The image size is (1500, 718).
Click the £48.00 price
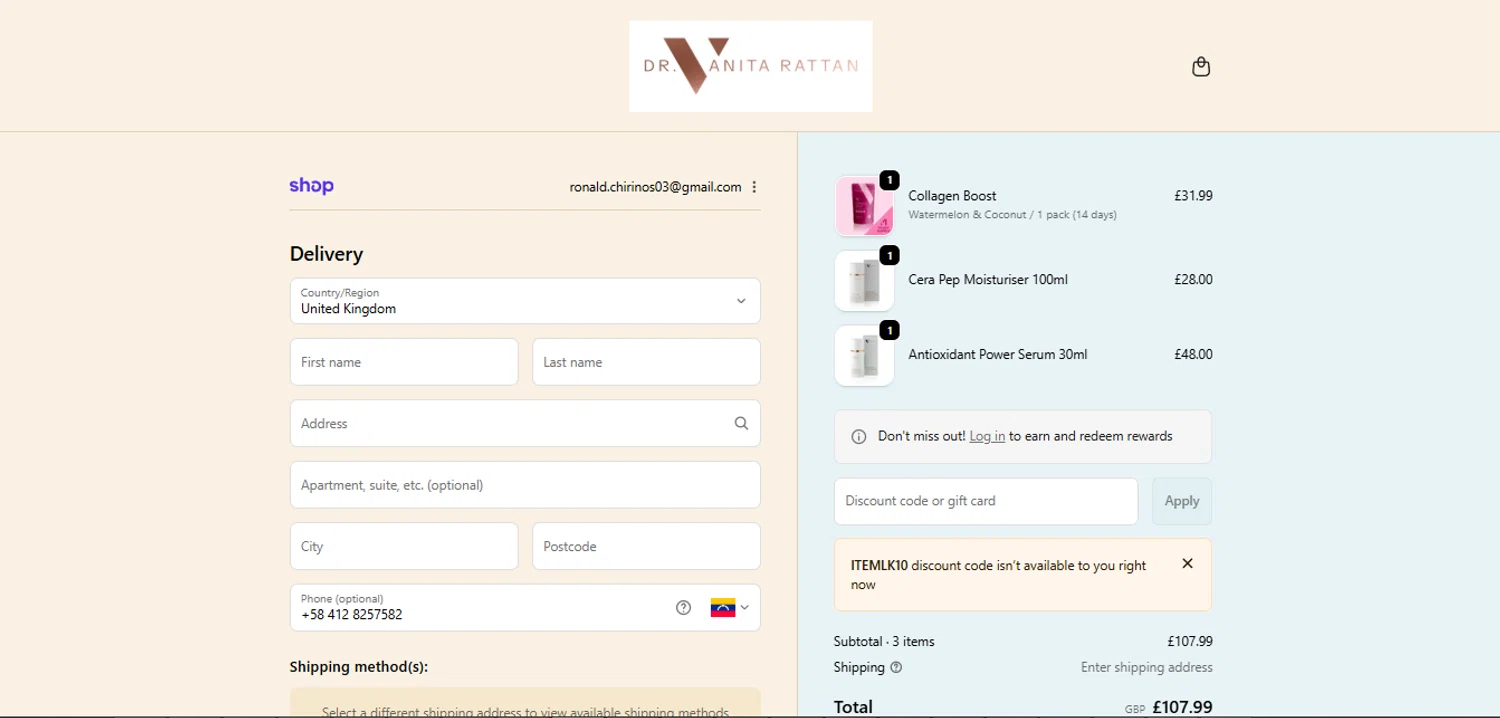click(x=1193, y=354)
